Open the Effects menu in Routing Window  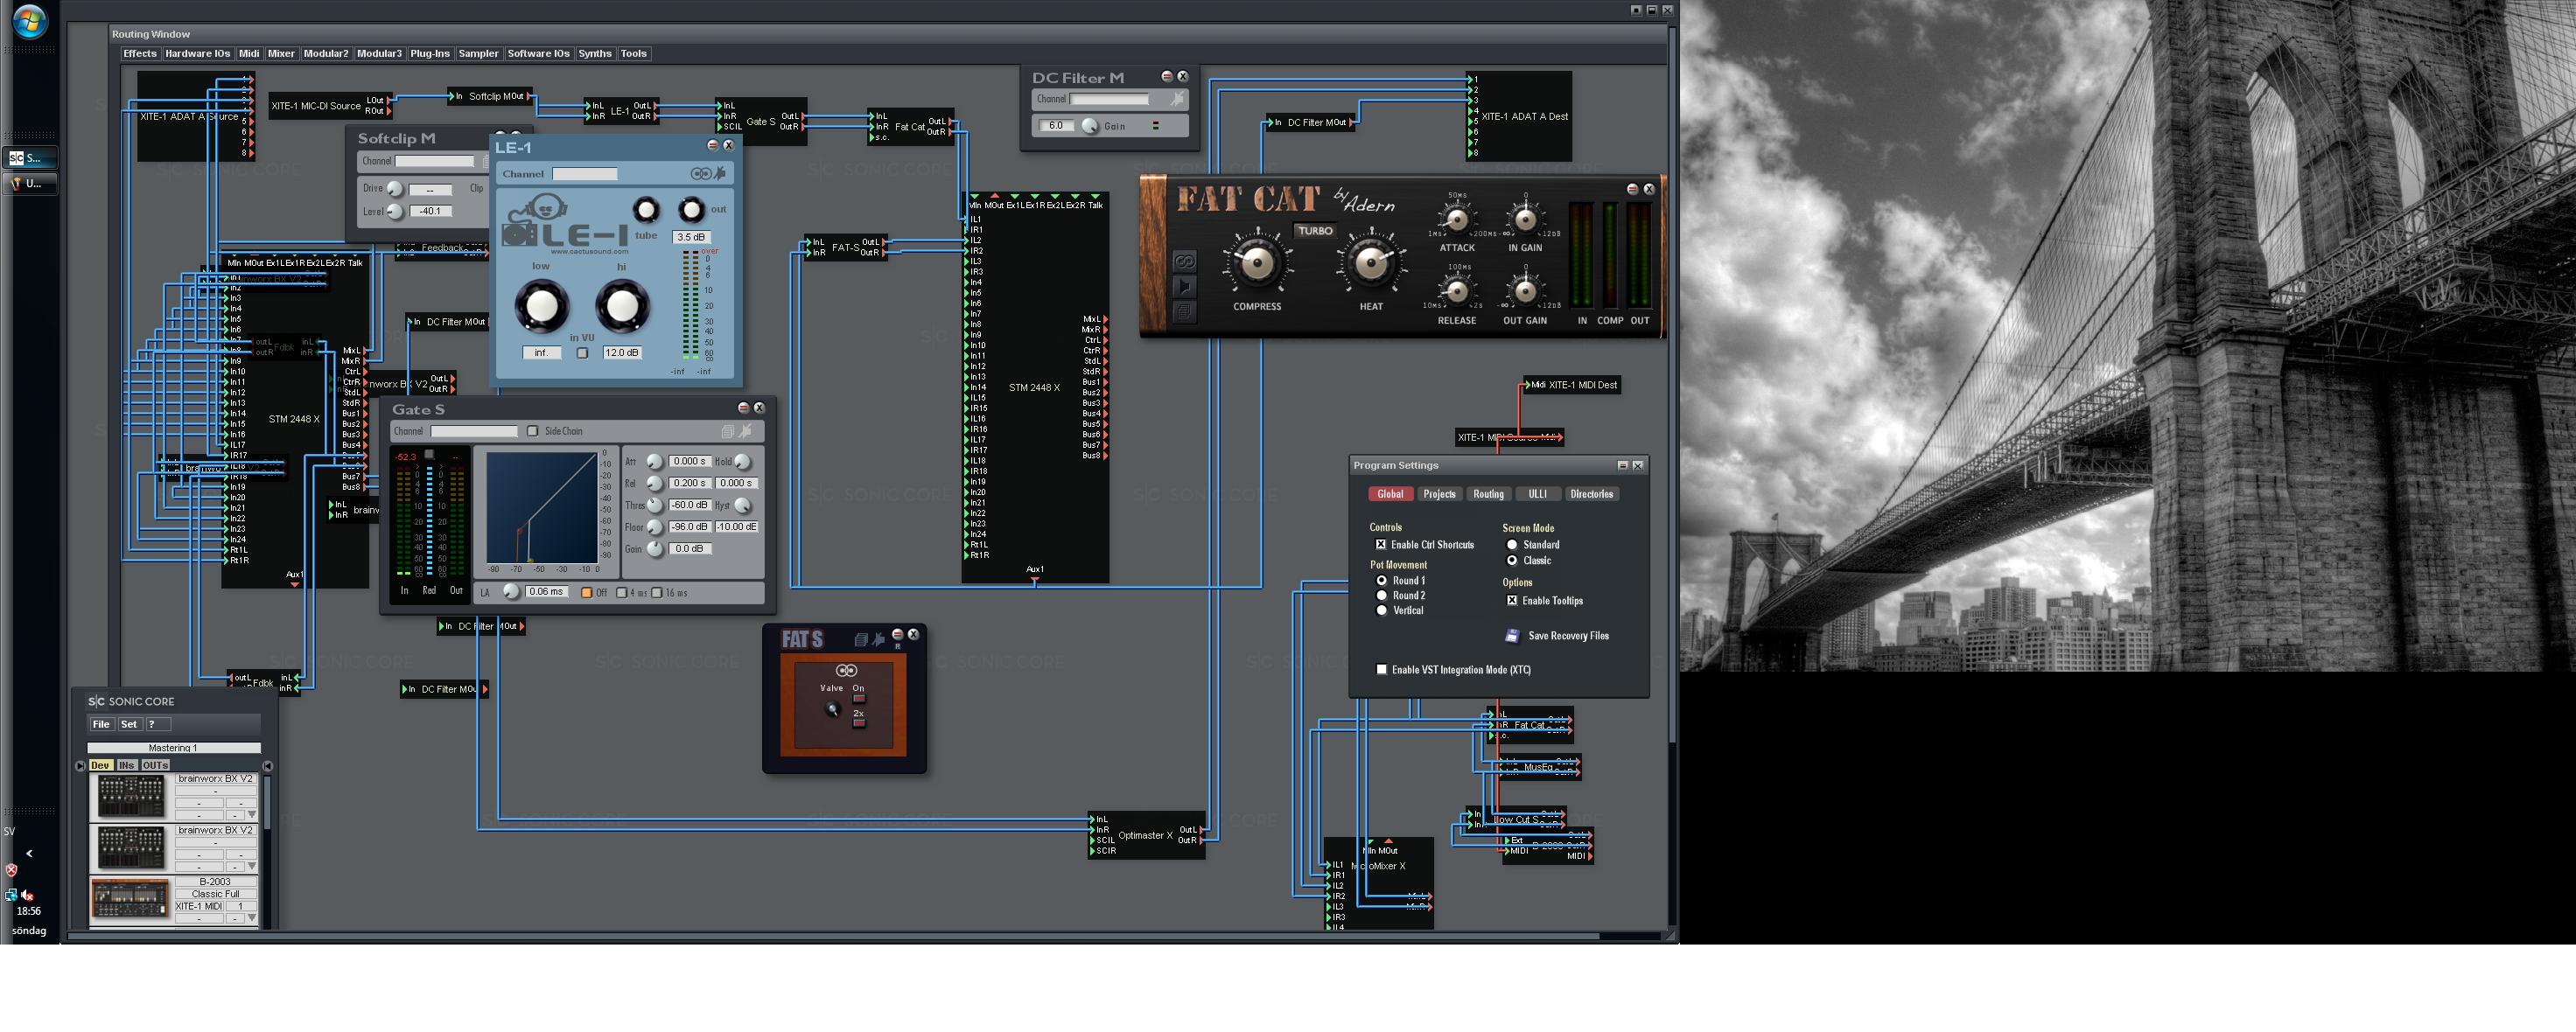coord(140,54)
